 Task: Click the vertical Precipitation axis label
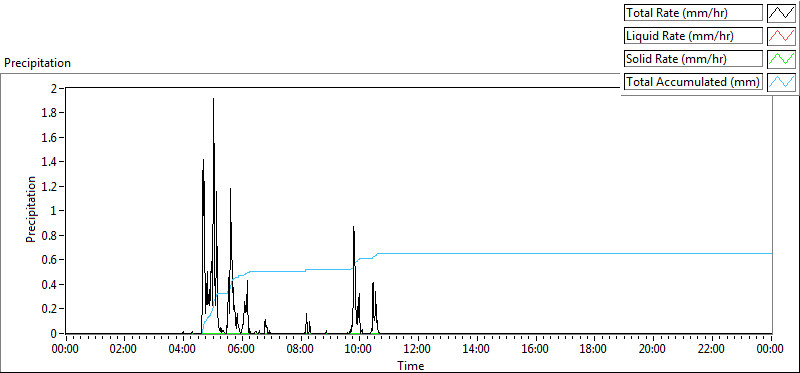pyautogui.click(x=31, y=209)
